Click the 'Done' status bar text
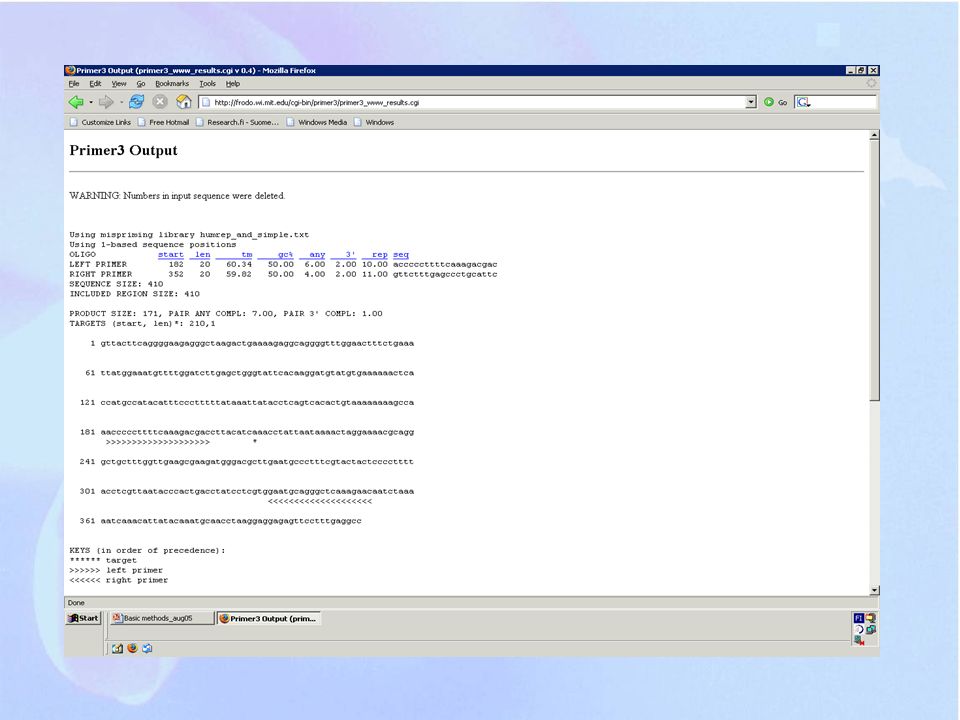Screen dimensions: 960x720 click(x=76, y=603)
